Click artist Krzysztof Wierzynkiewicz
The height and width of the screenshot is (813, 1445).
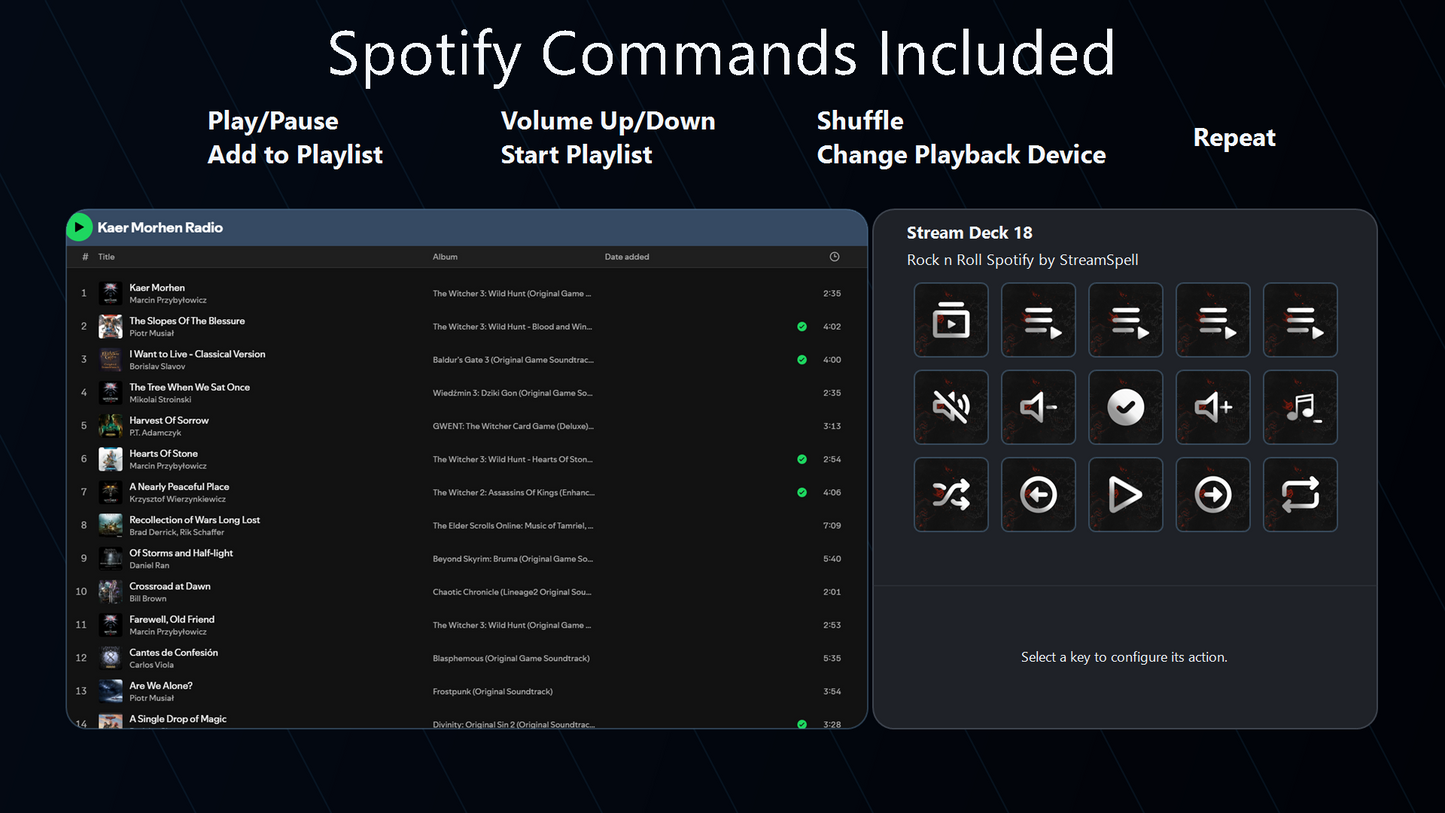click(x=177, y=499)
